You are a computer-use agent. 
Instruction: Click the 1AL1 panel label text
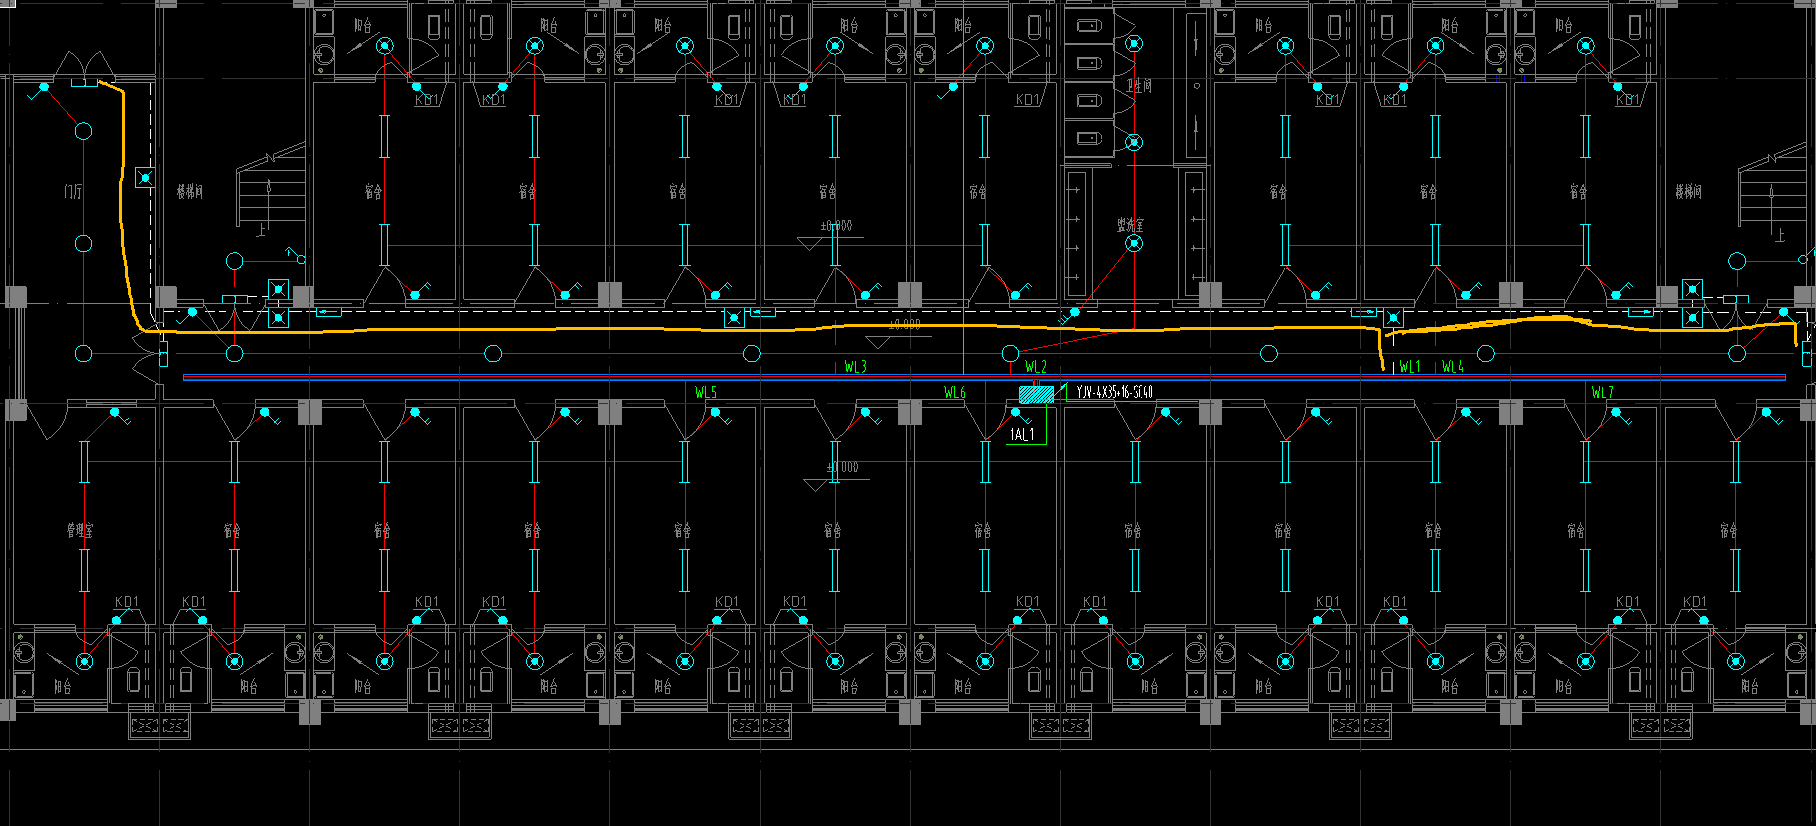coord(1022,434)
